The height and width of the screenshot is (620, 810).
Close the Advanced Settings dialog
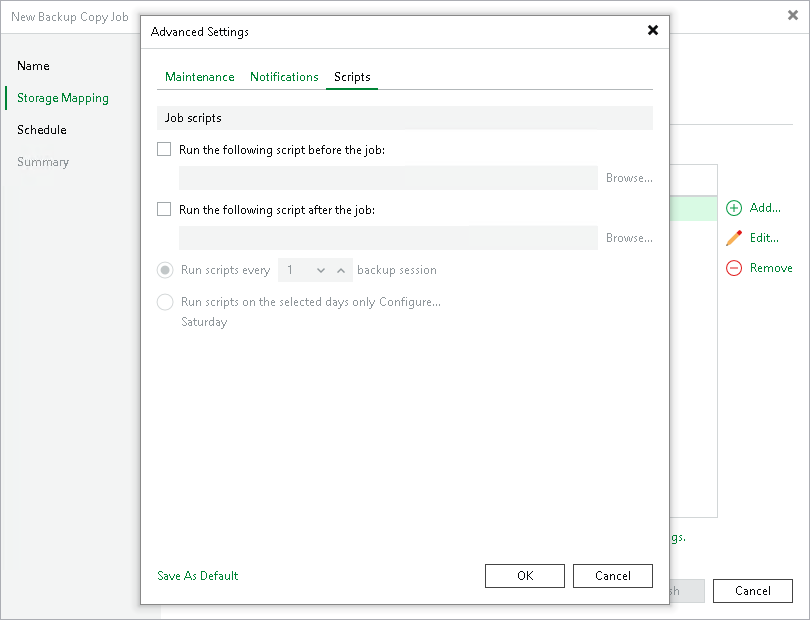[653, 30]
